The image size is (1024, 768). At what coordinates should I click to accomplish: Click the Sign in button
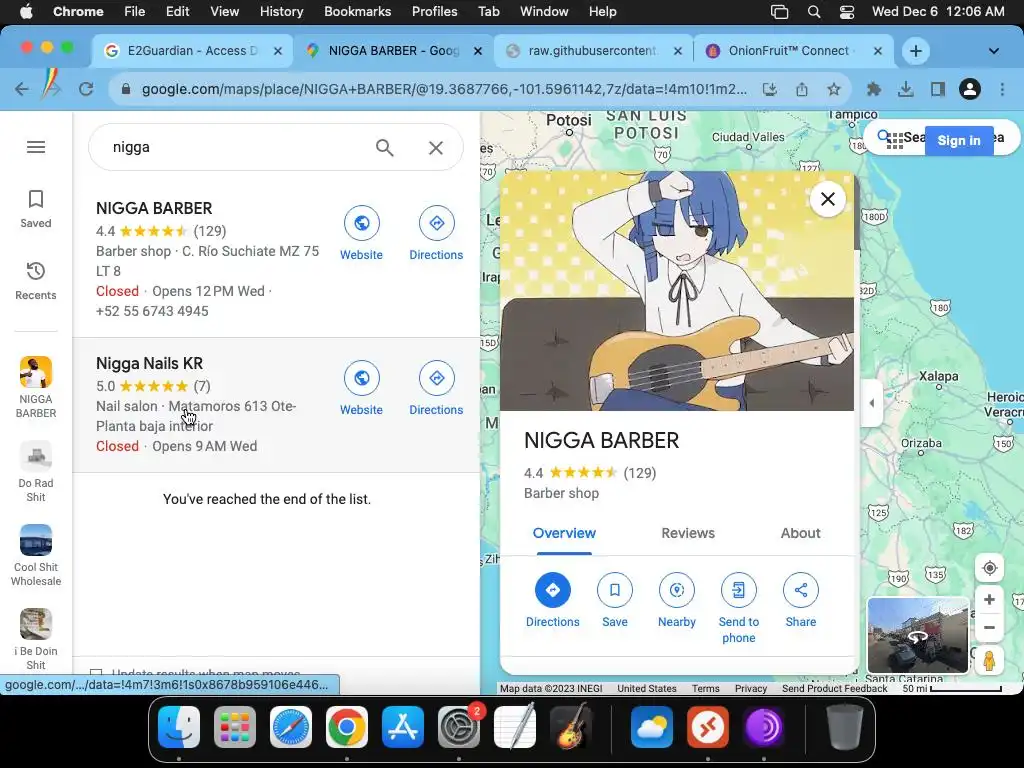[x=959, y=140]
